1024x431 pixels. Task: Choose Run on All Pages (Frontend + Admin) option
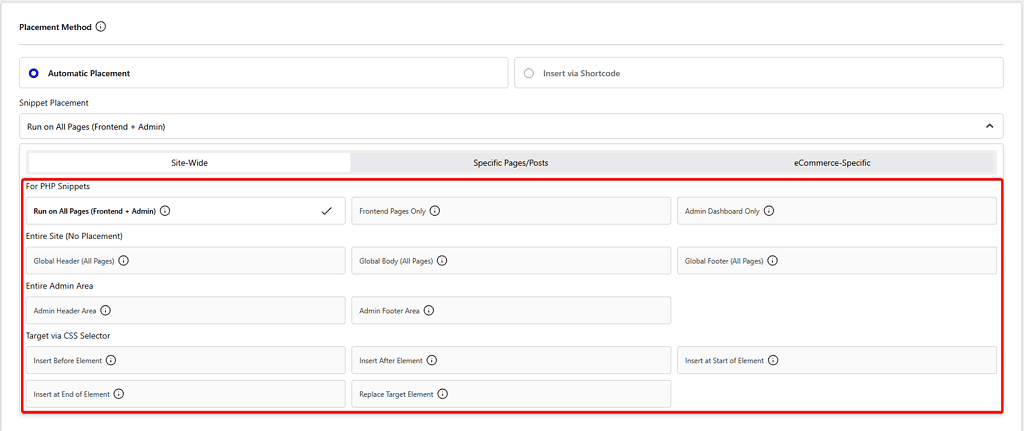tap(185, 211)
